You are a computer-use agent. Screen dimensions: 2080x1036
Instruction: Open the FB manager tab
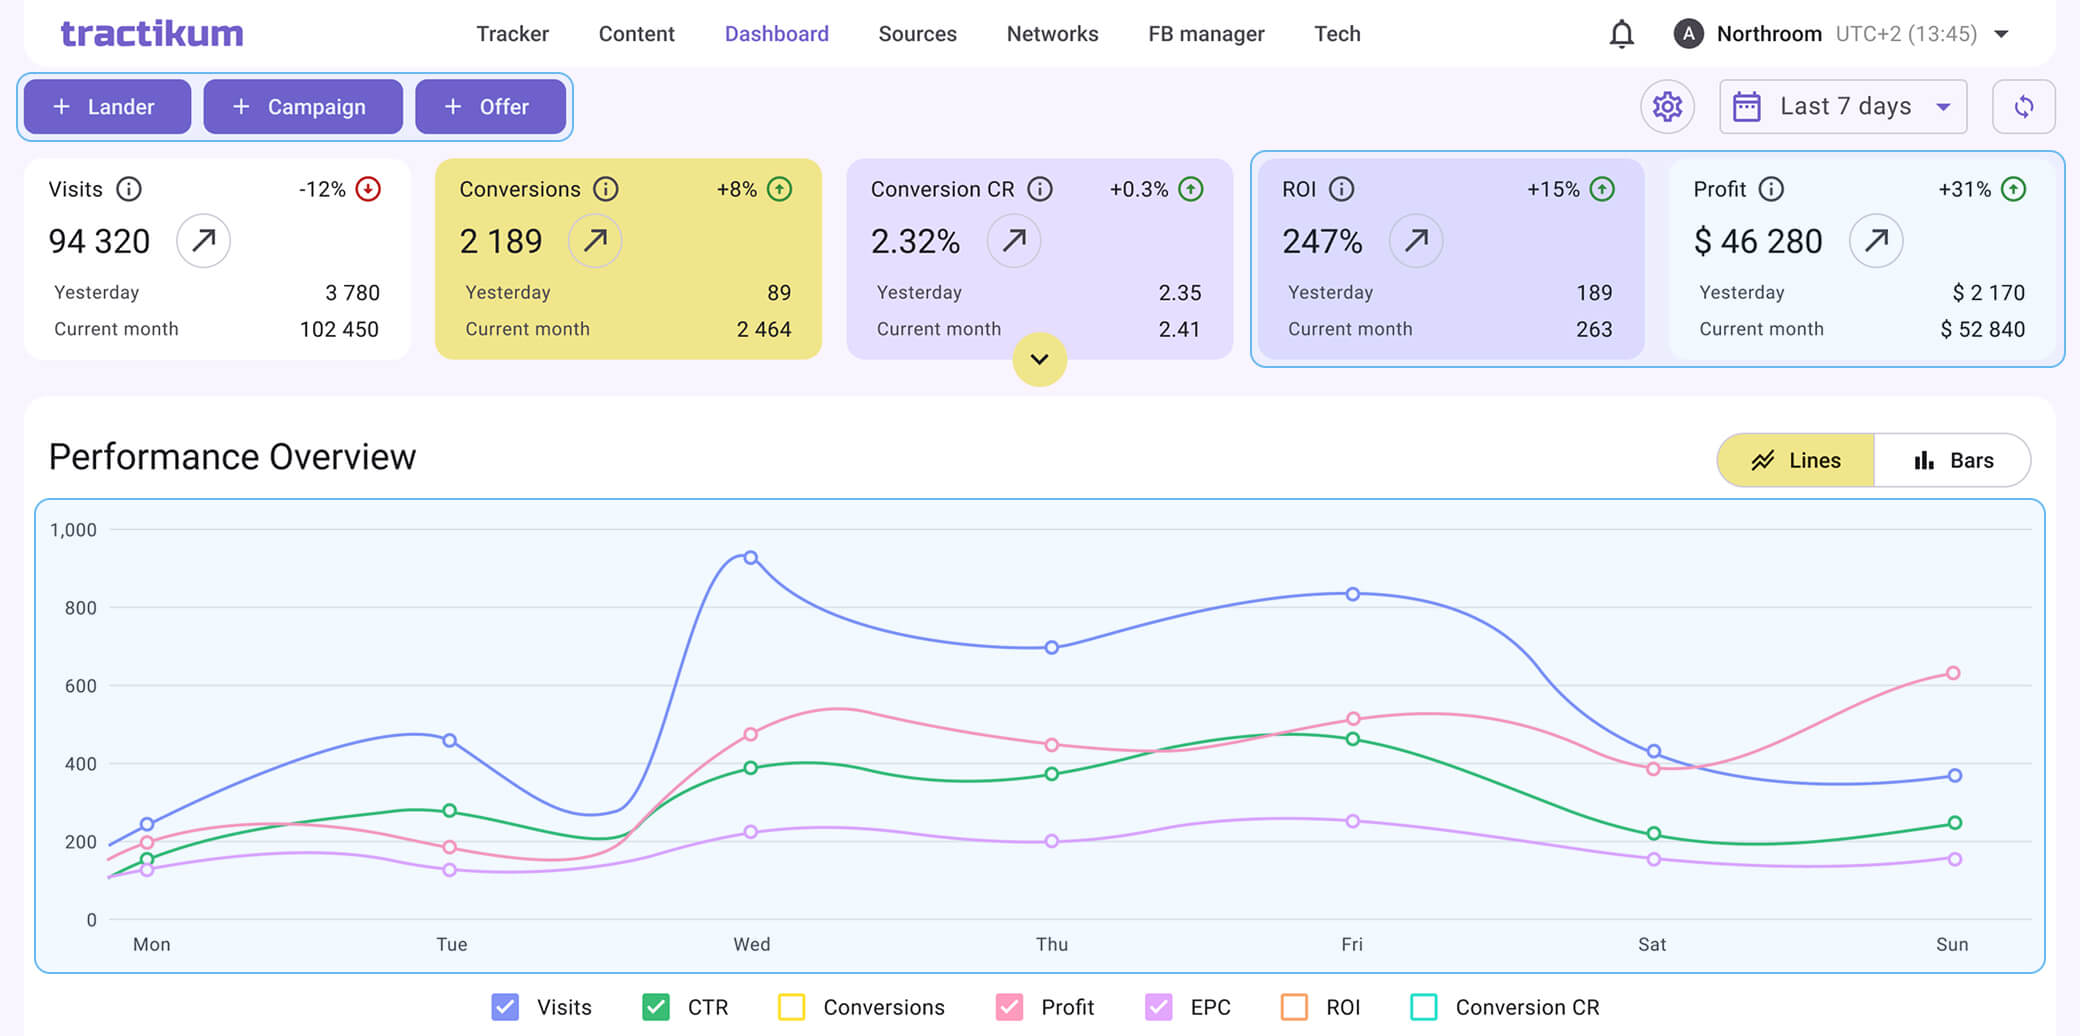coord(1206,34)
